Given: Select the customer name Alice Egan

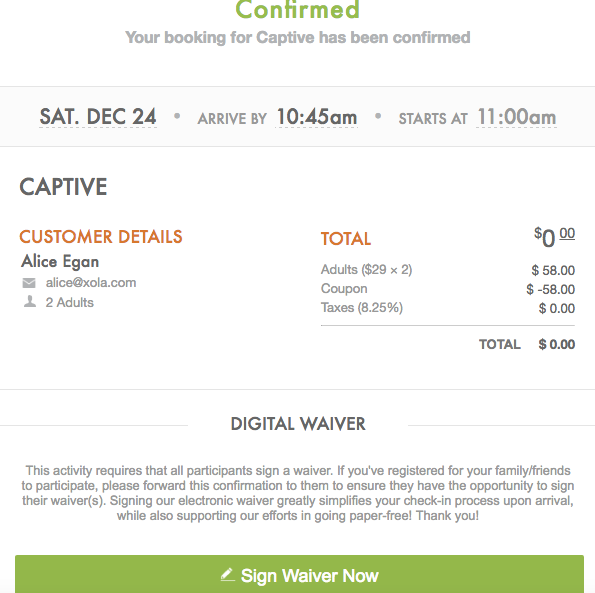Looking at the screenshot, I should pos(60,261).
